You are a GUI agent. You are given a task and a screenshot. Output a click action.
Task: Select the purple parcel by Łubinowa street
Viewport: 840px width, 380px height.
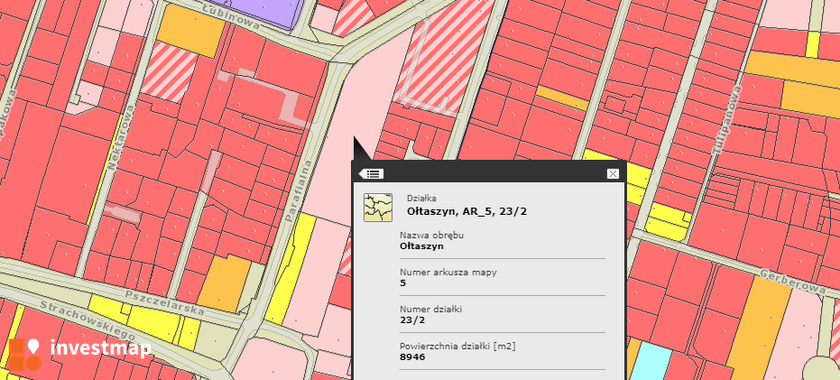pos(267,12)
